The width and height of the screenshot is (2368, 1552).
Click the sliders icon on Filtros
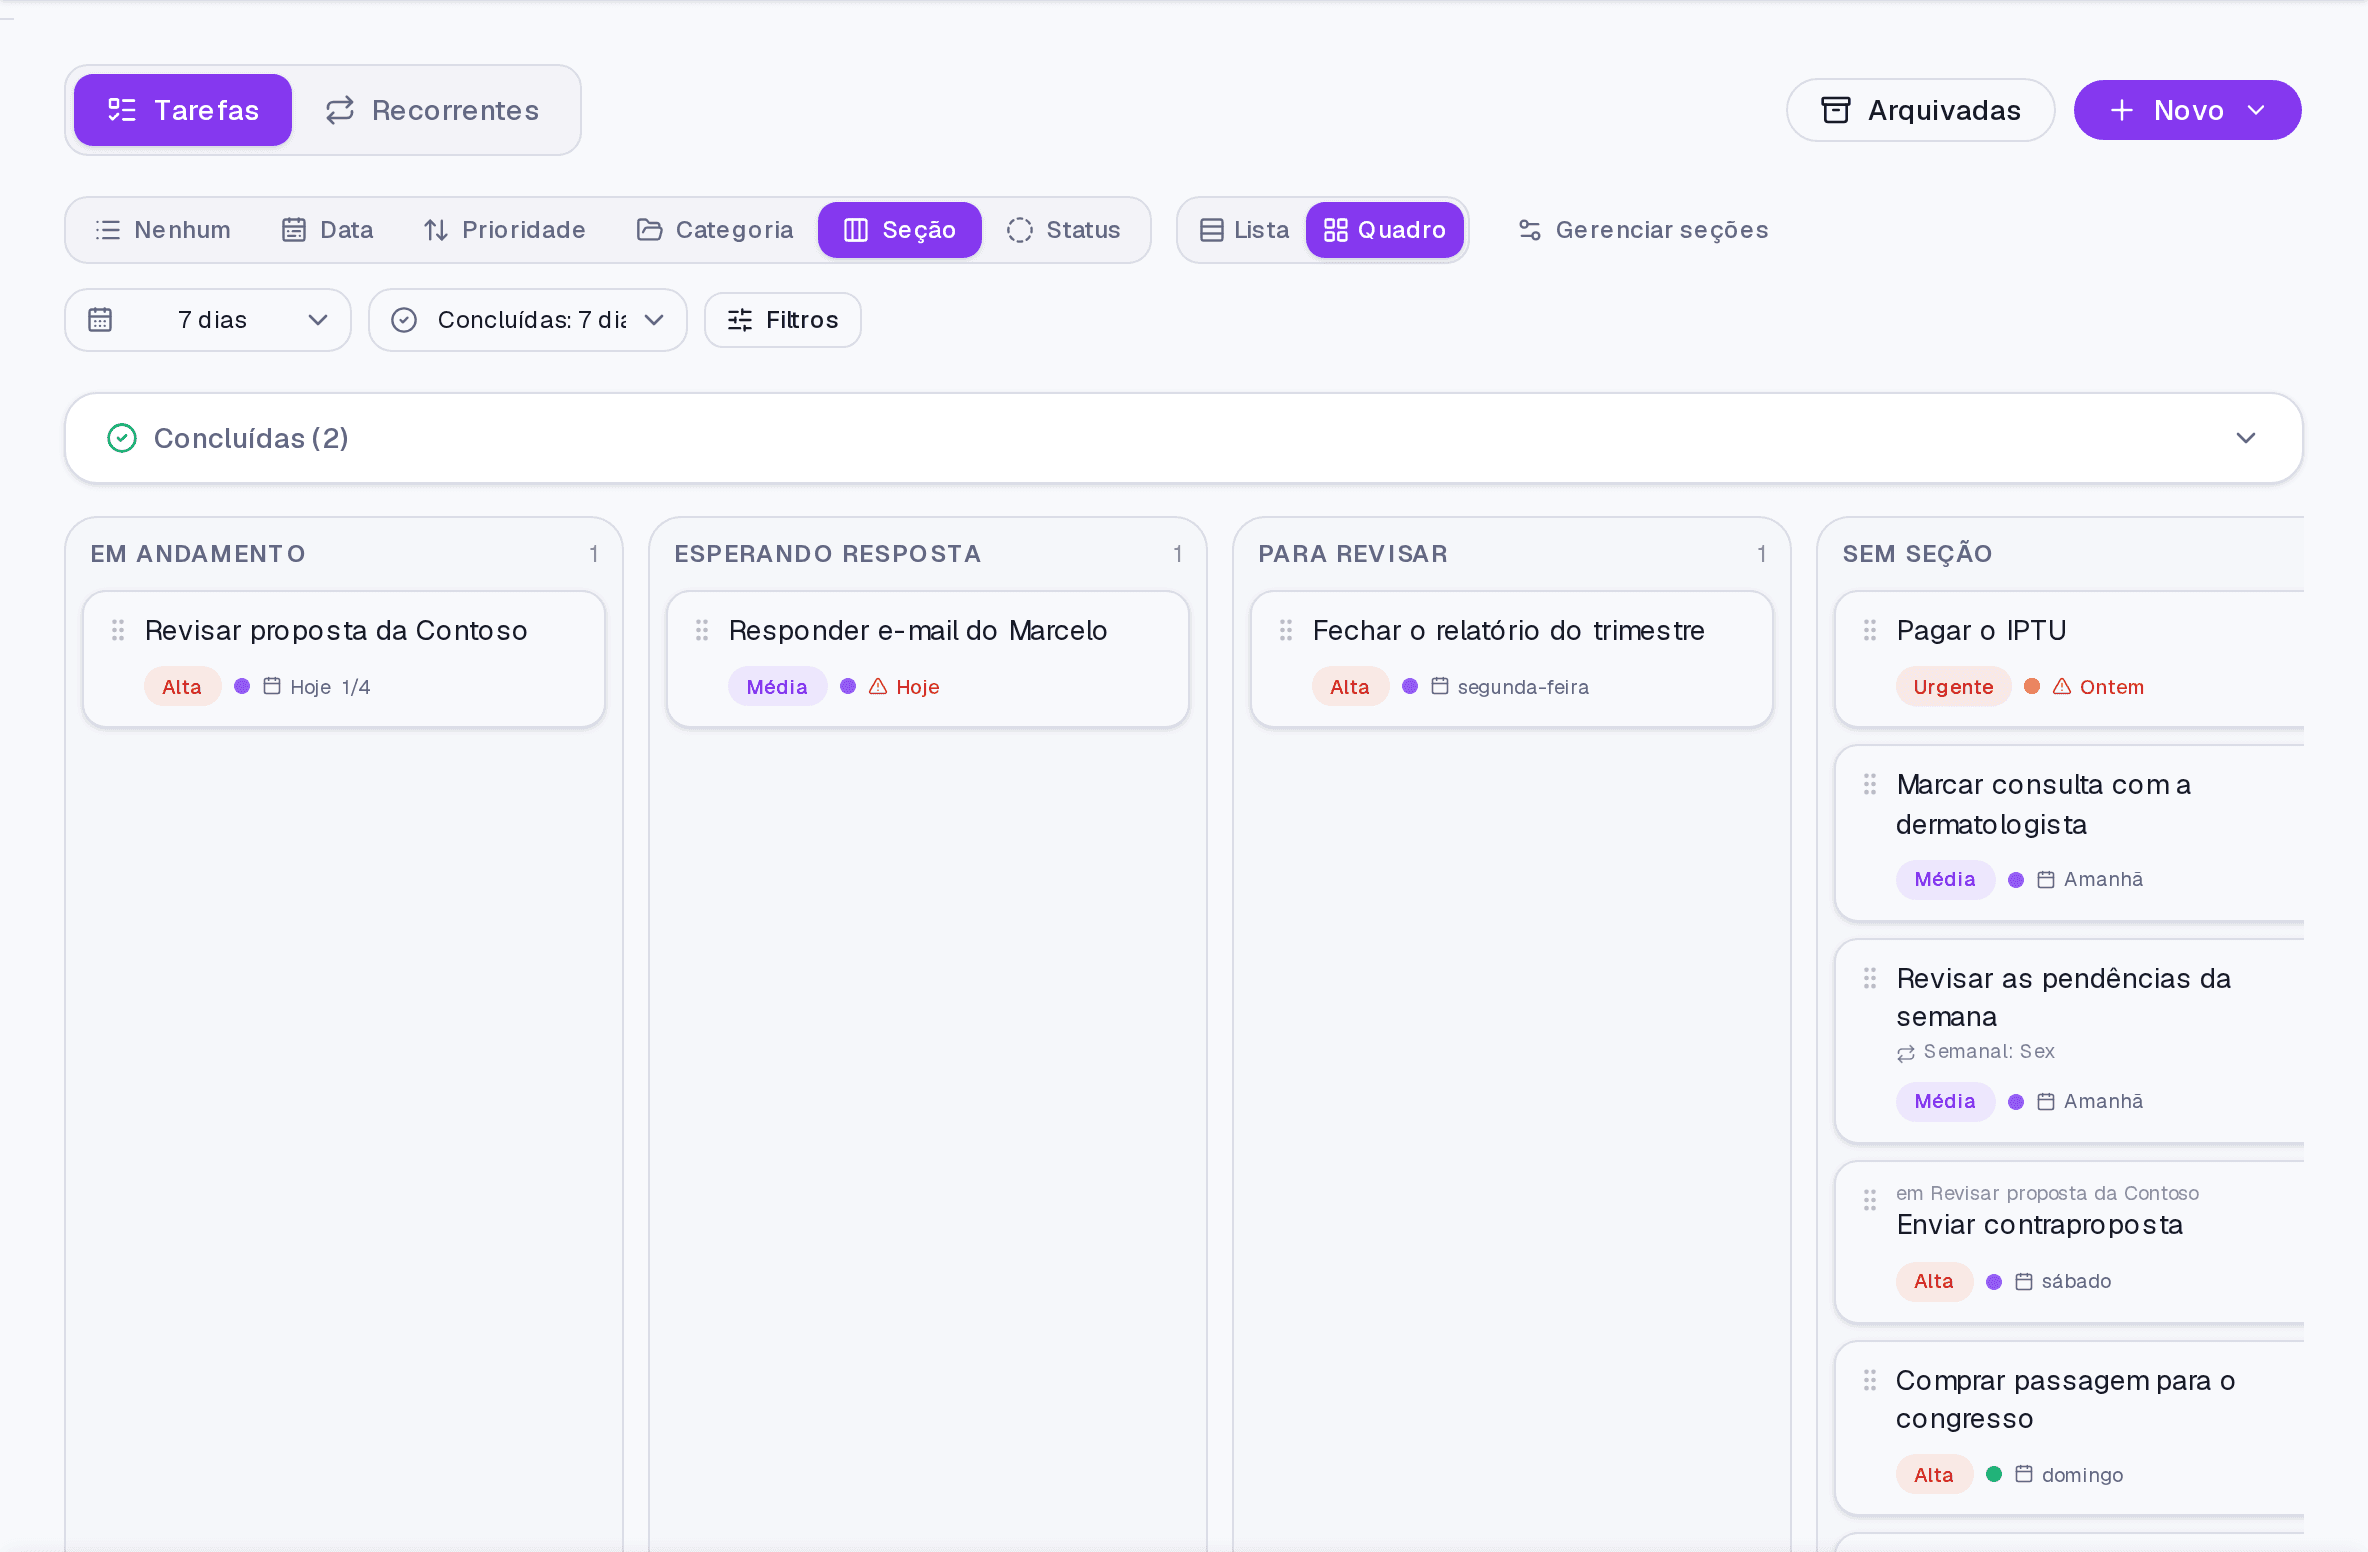[740, 320]
